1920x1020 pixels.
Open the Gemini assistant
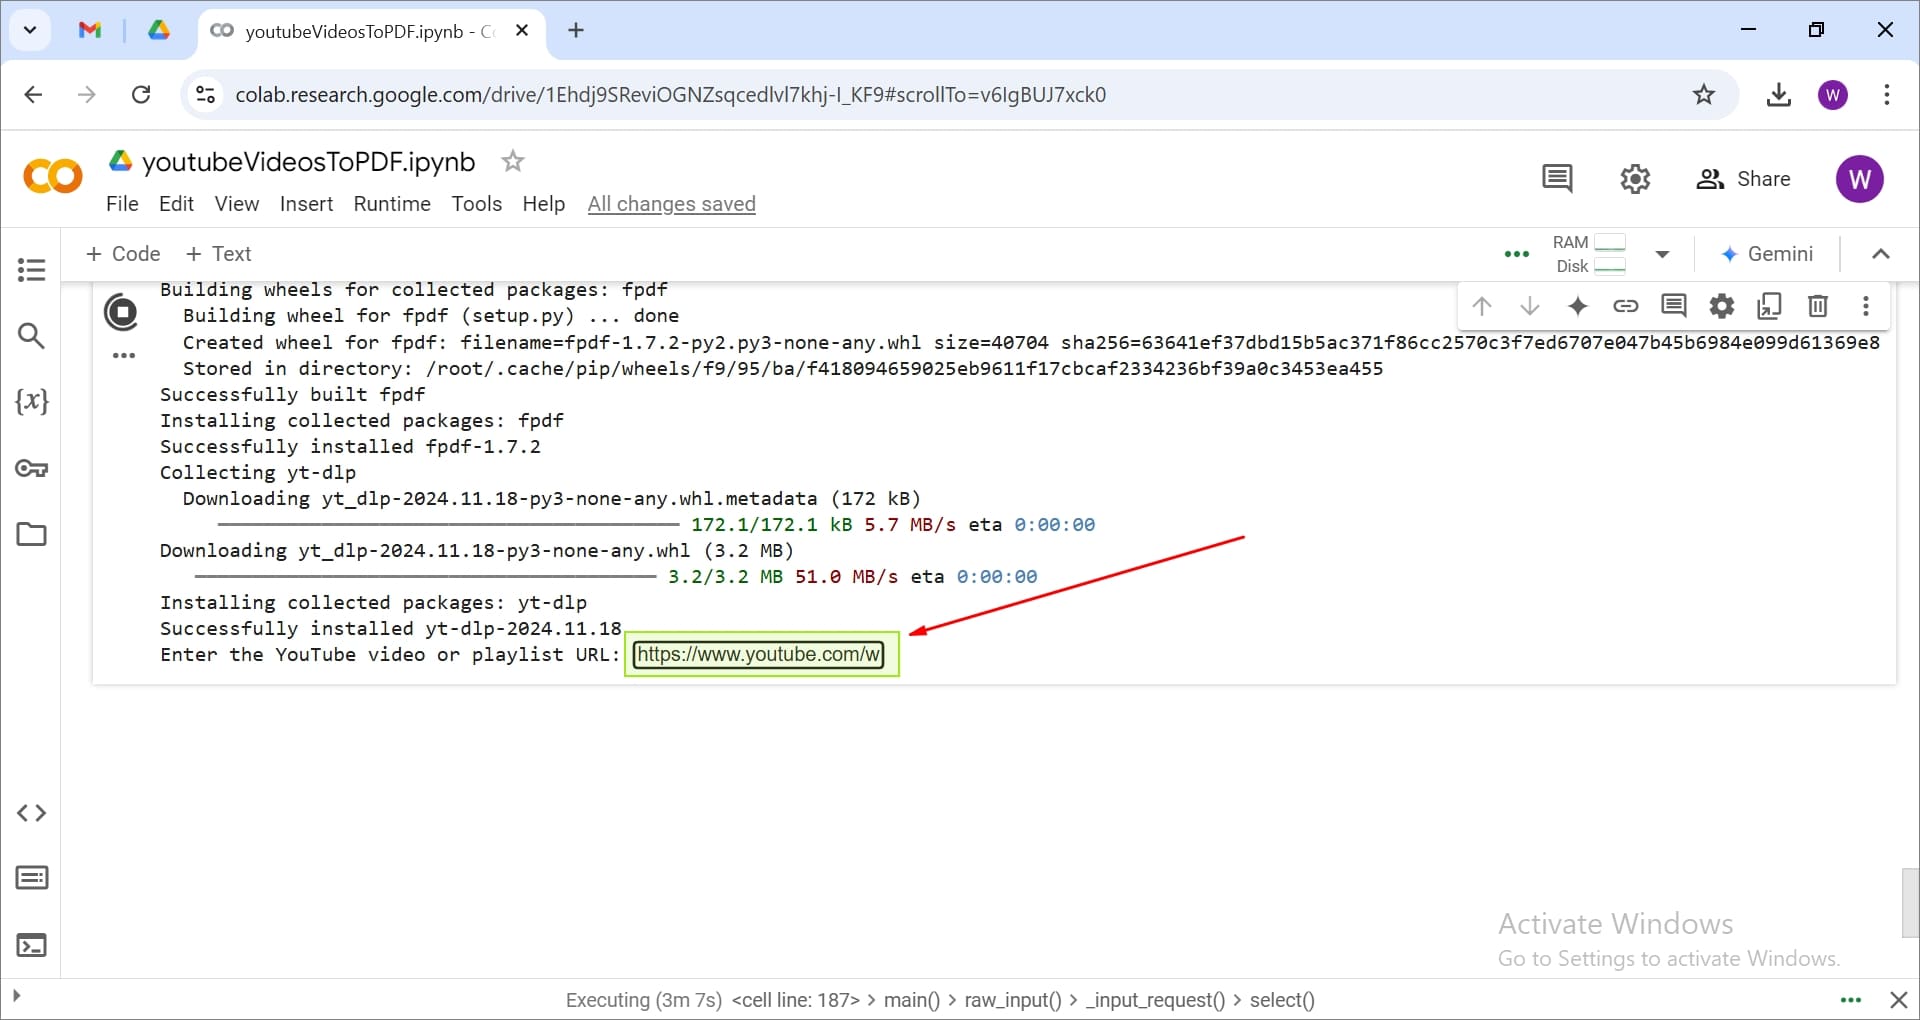point(1767,254)
